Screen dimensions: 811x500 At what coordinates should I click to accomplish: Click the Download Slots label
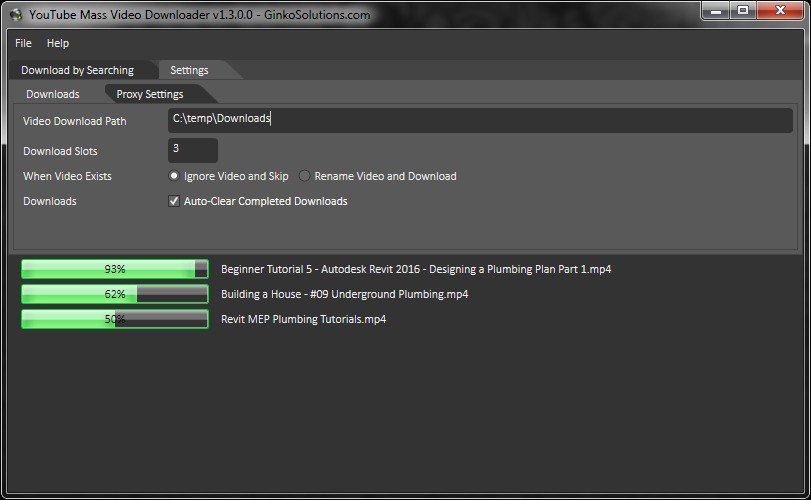(x=60, y=151)
